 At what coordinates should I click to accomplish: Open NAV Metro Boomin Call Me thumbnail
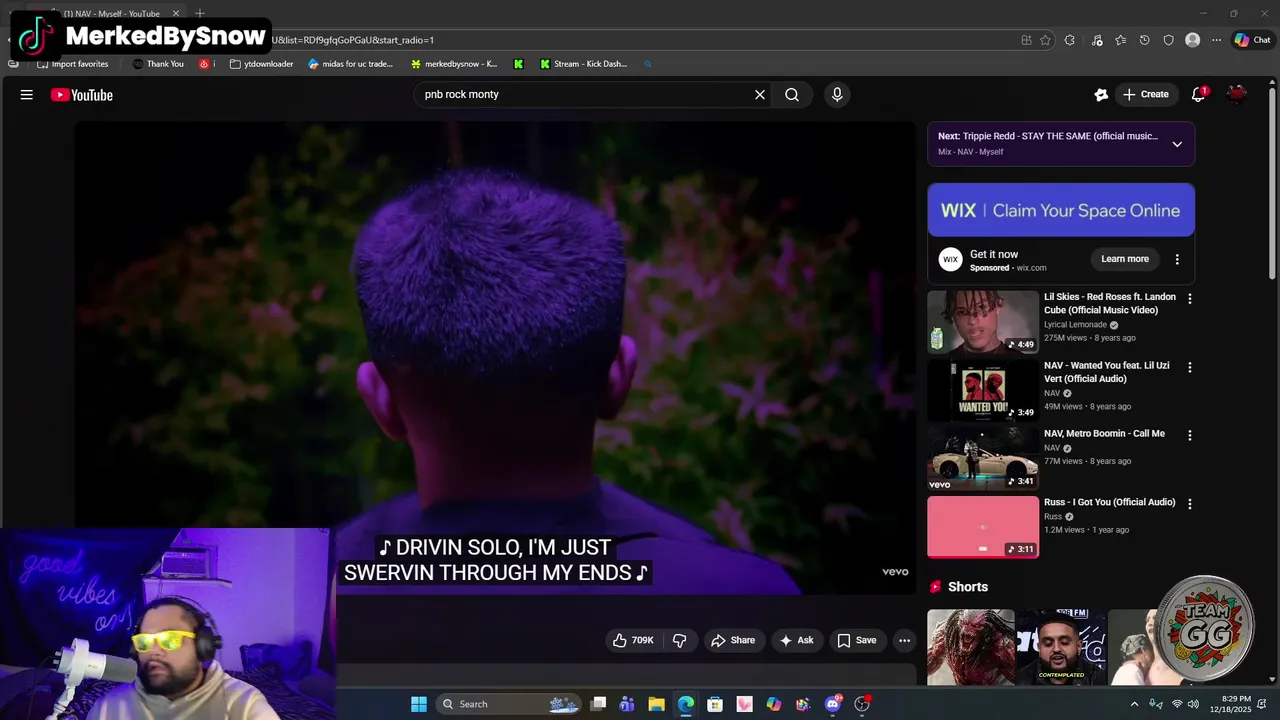(983, 458)
